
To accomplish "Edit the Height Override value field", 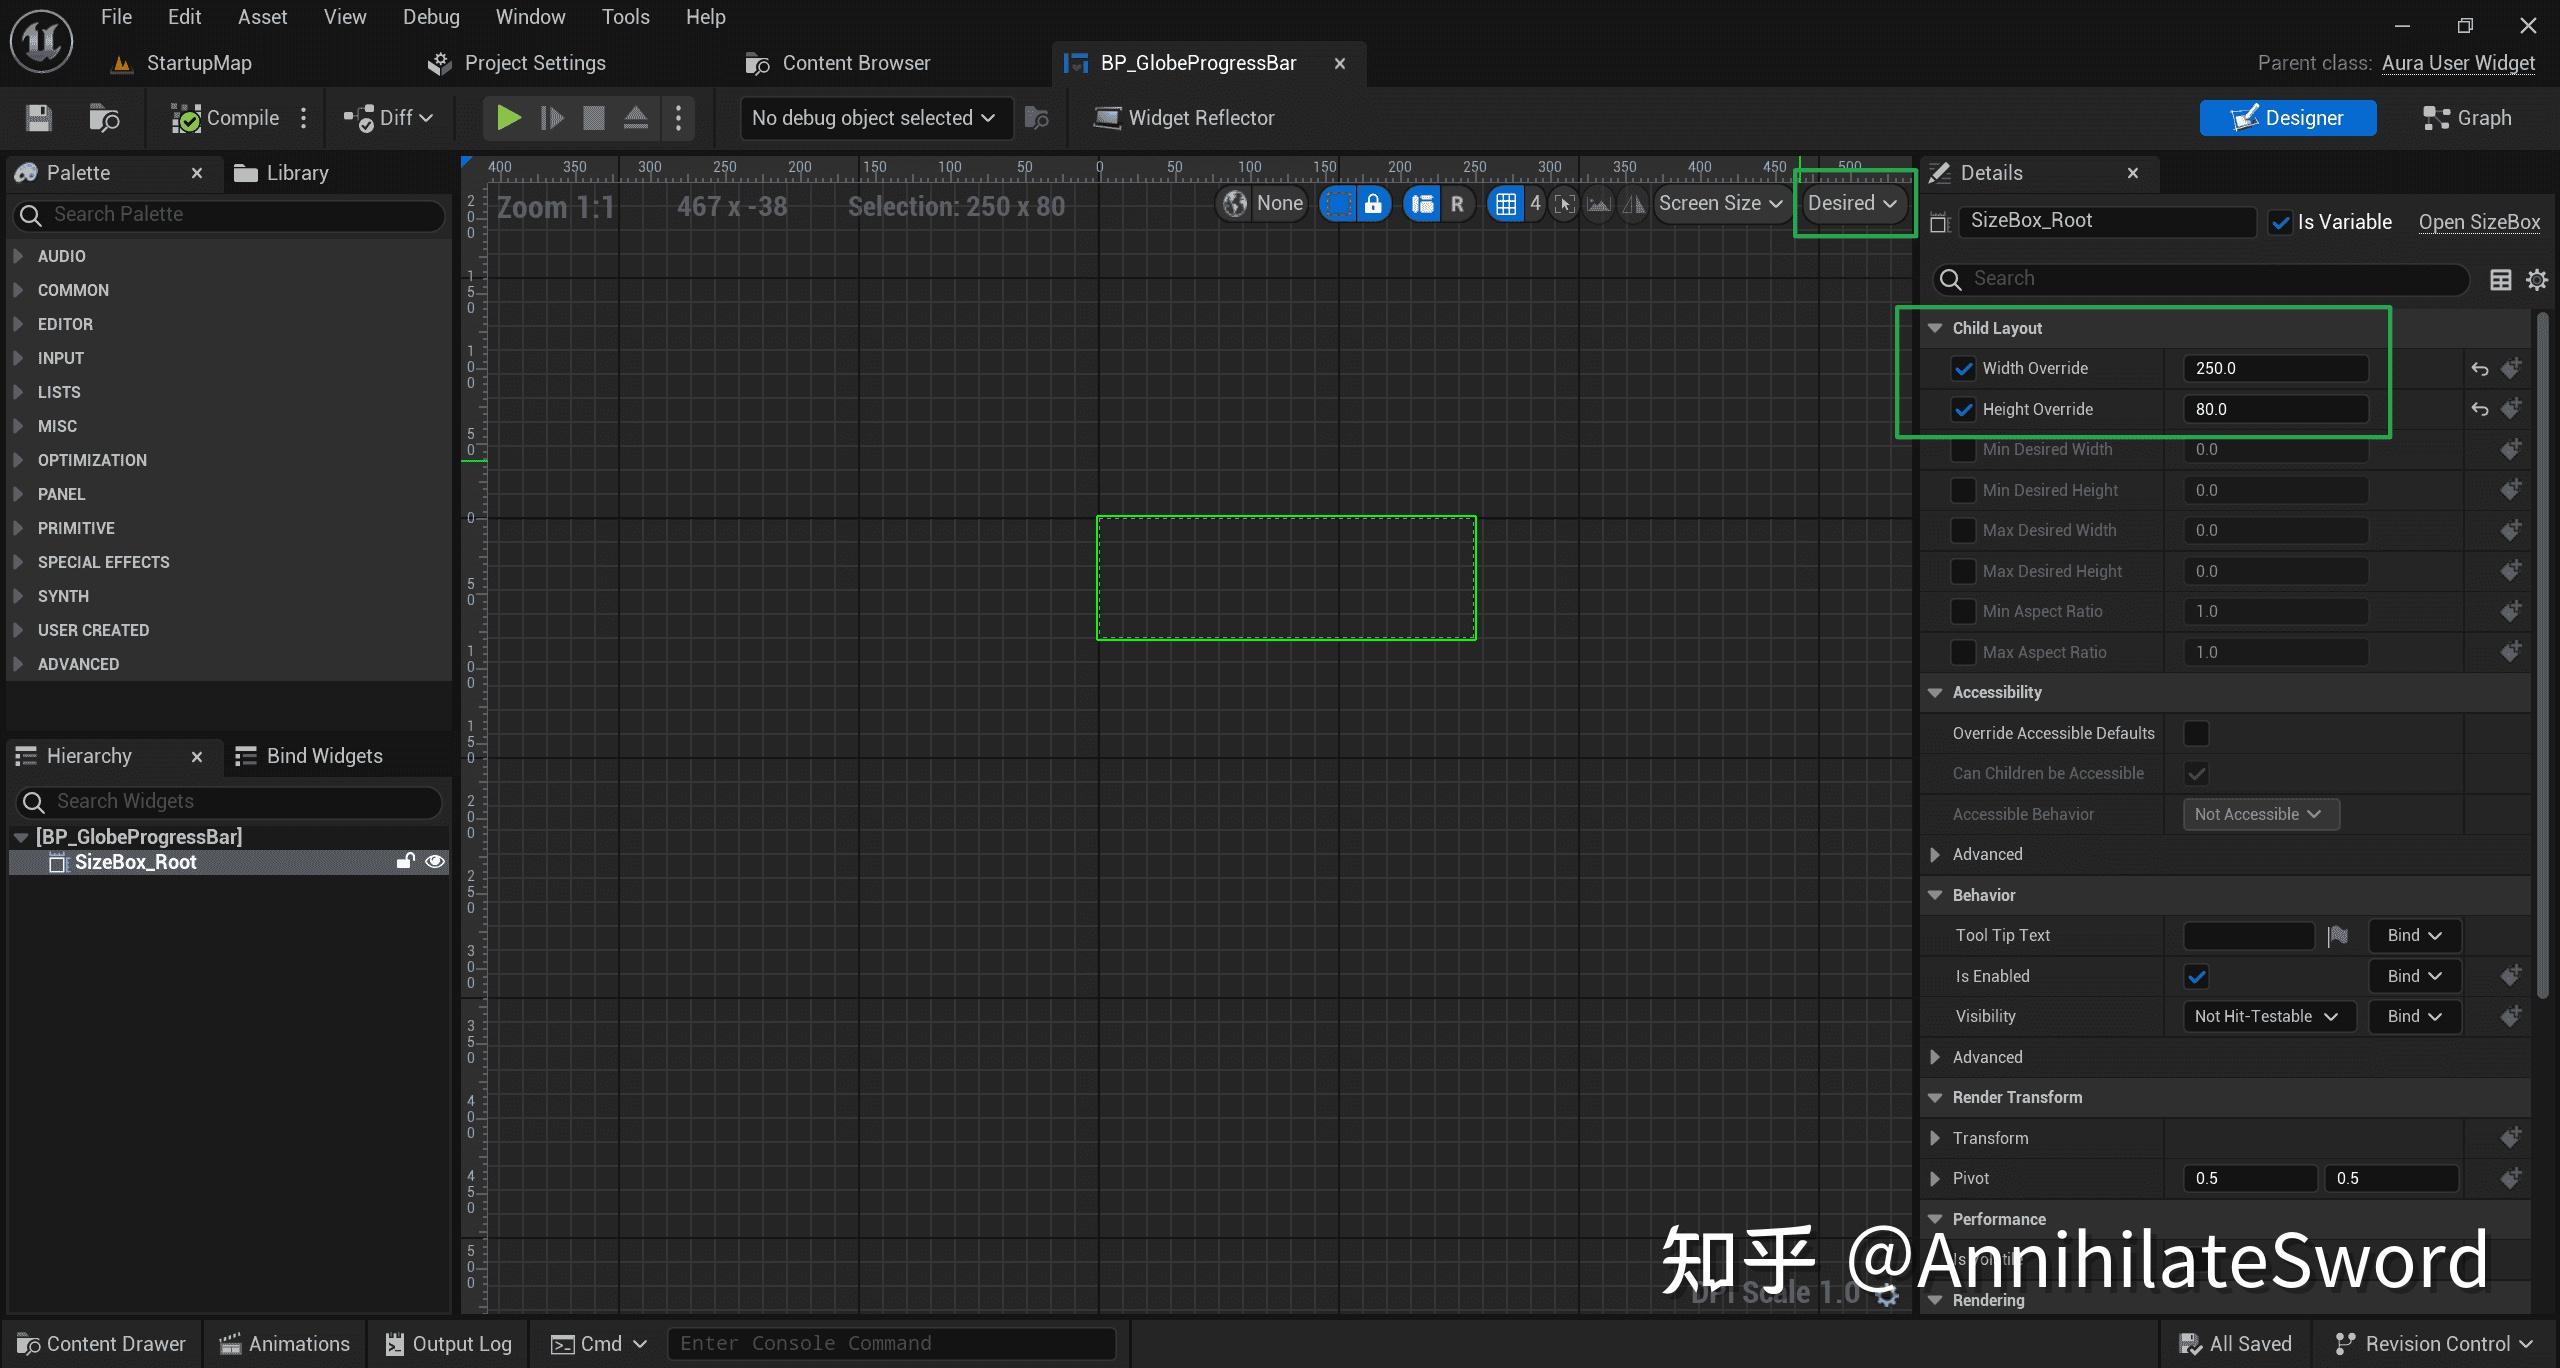I will tap(2275, 408).
